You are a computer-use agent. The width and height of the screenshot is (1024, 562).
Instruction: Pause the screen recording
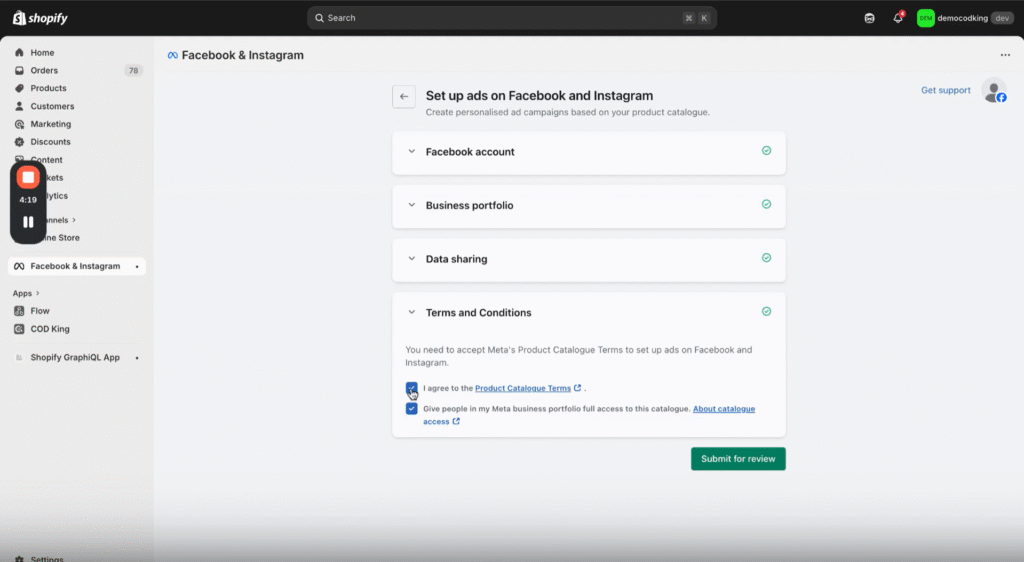[28, 222]
